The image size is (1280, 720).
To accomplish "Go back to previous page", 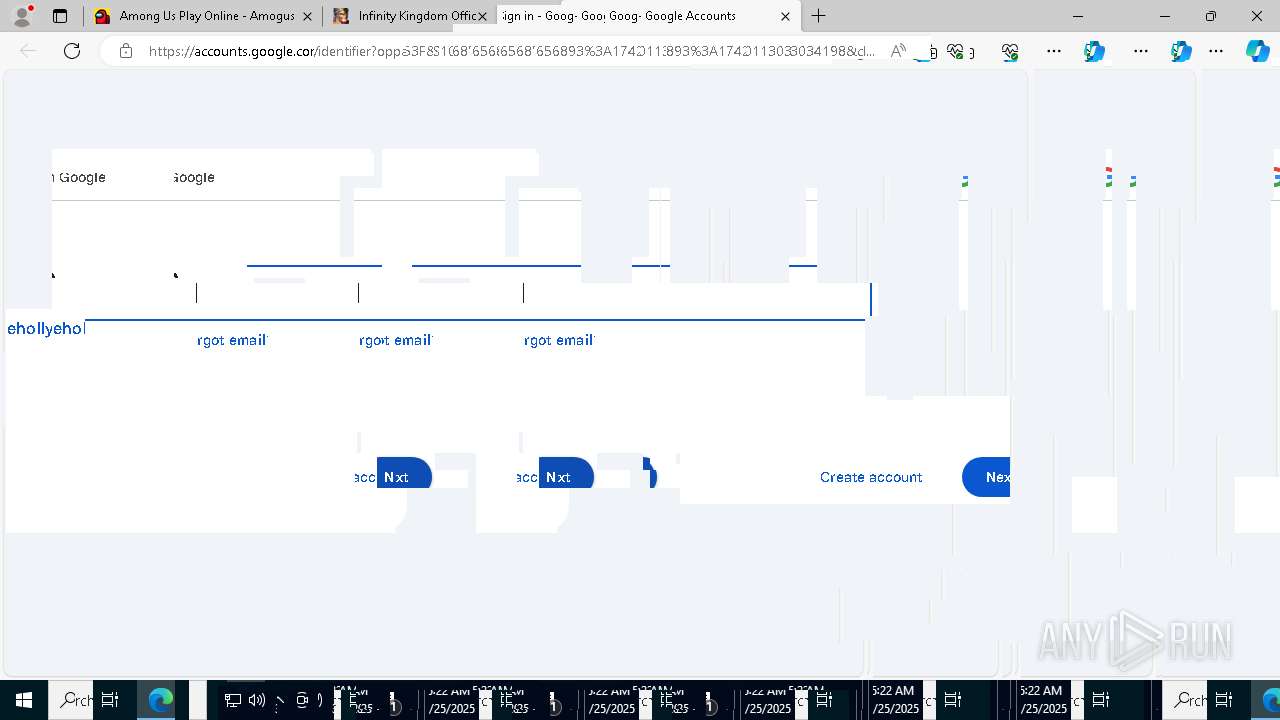I will [28, 51].
